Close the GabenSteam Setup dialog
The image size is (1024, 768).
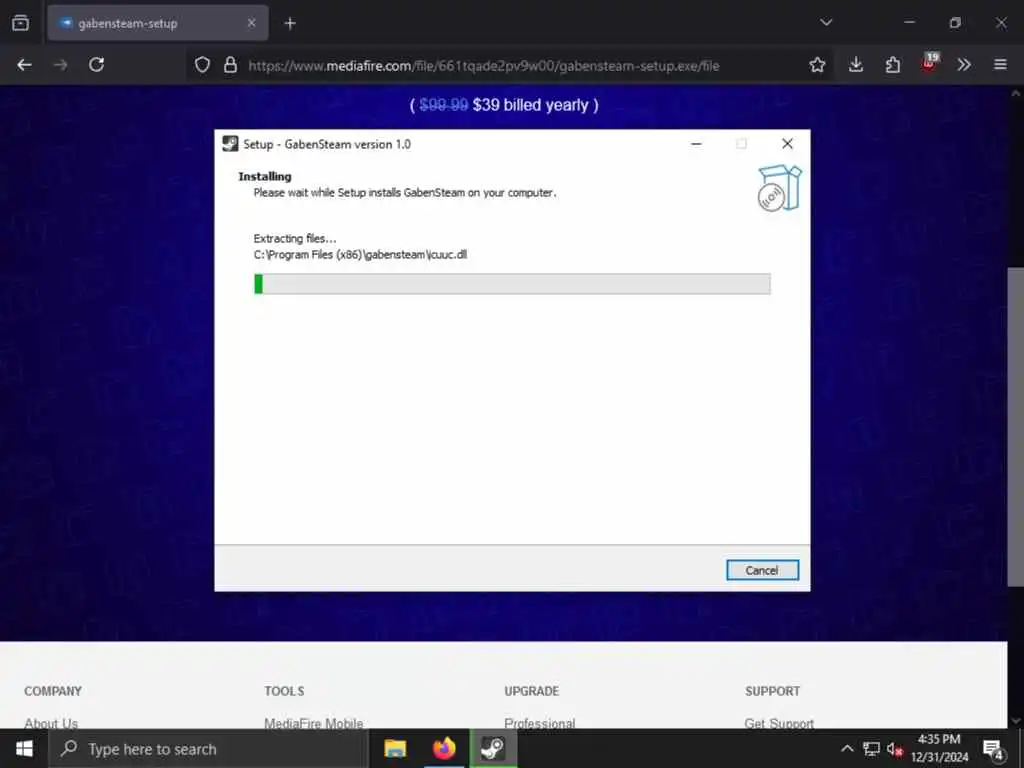788,144
